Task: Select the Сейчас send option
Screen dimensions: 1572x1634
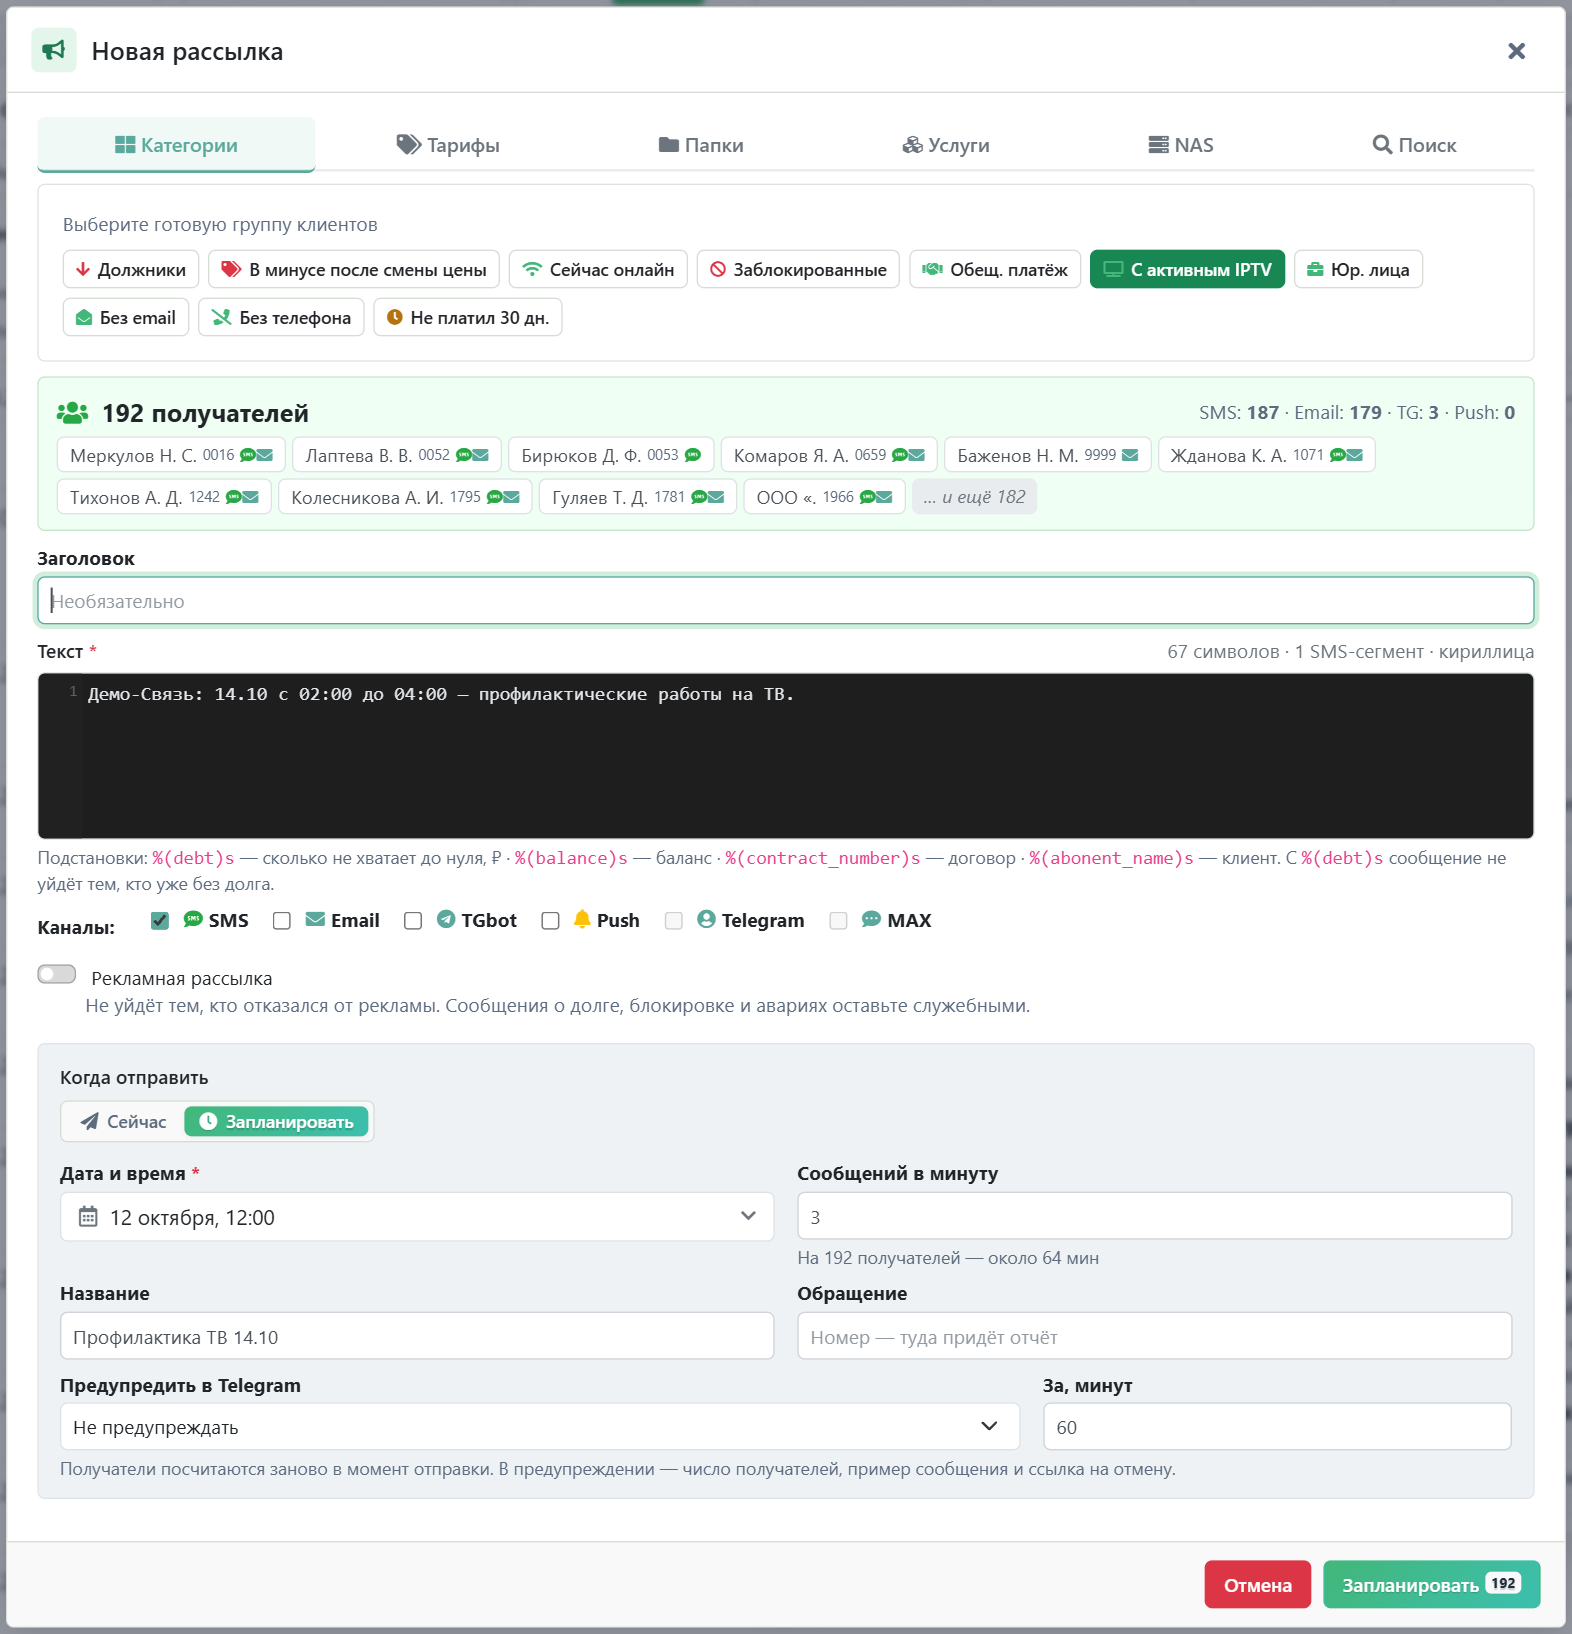Action: click(x=124, y=1122)
